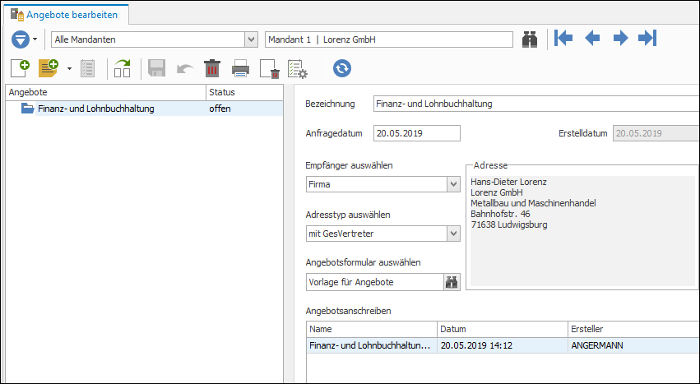700x384 pixels.
Task: Click the green arrow transfer icon
Action: (122, 68)
